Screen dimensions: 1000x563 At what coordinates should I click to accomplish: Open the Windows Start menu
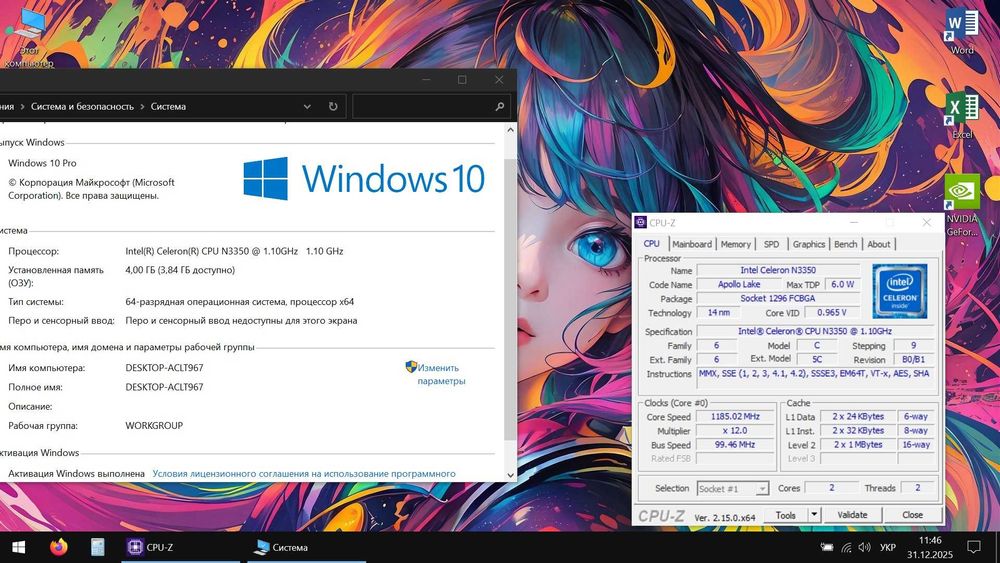[x=18, y=547]
